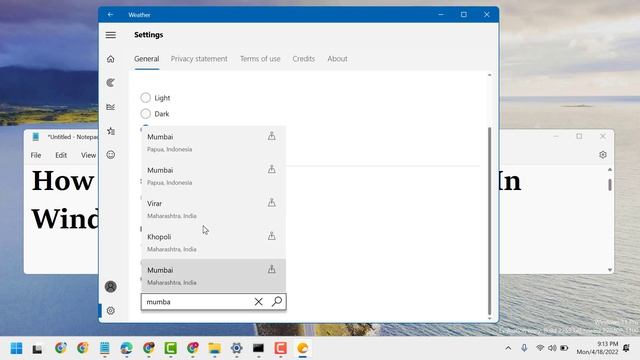Image resolution: width=640 pixels, height=360 pixels.
Task: Click the back arrow in Weather title bar
Action: click(111, 15)
